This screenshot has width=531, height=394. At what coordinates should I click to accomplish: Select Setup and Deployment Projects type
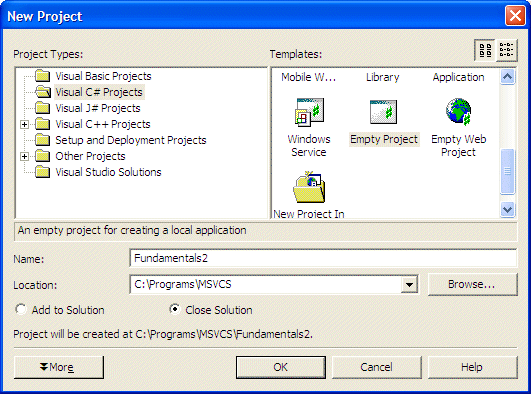click(x=131, y=140)
